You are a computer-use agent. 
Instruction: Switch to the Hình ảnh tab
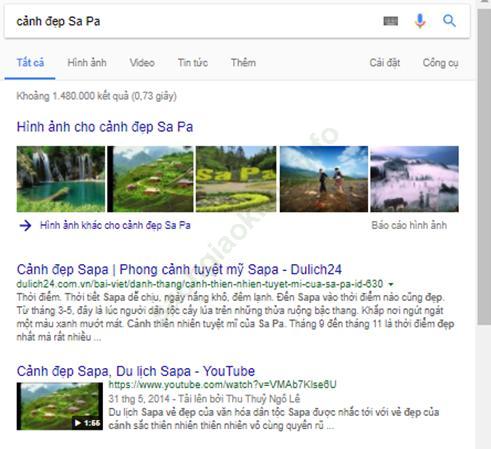(87, 63)
